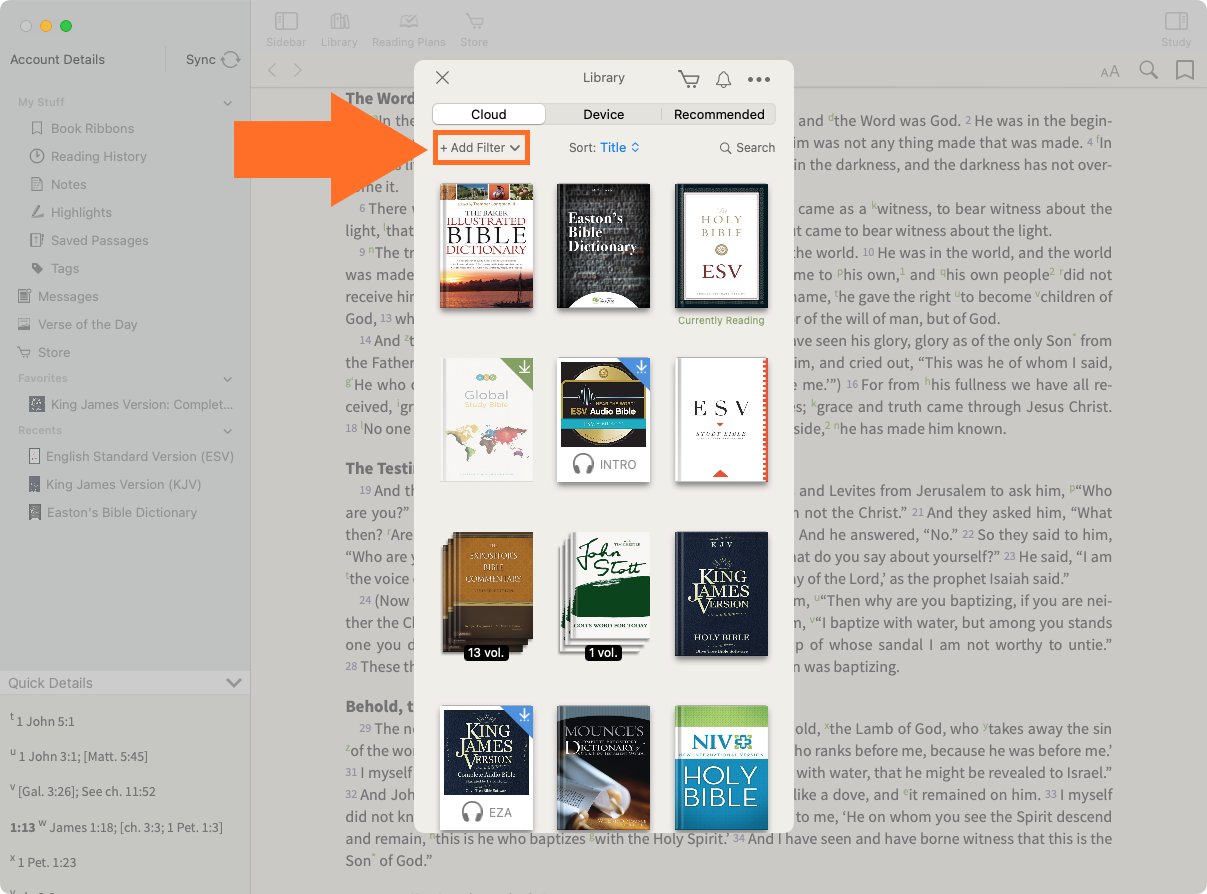Open notifications bell in Library popup
This screenshot has height=894, width=1207.
[x=723, y=79]
